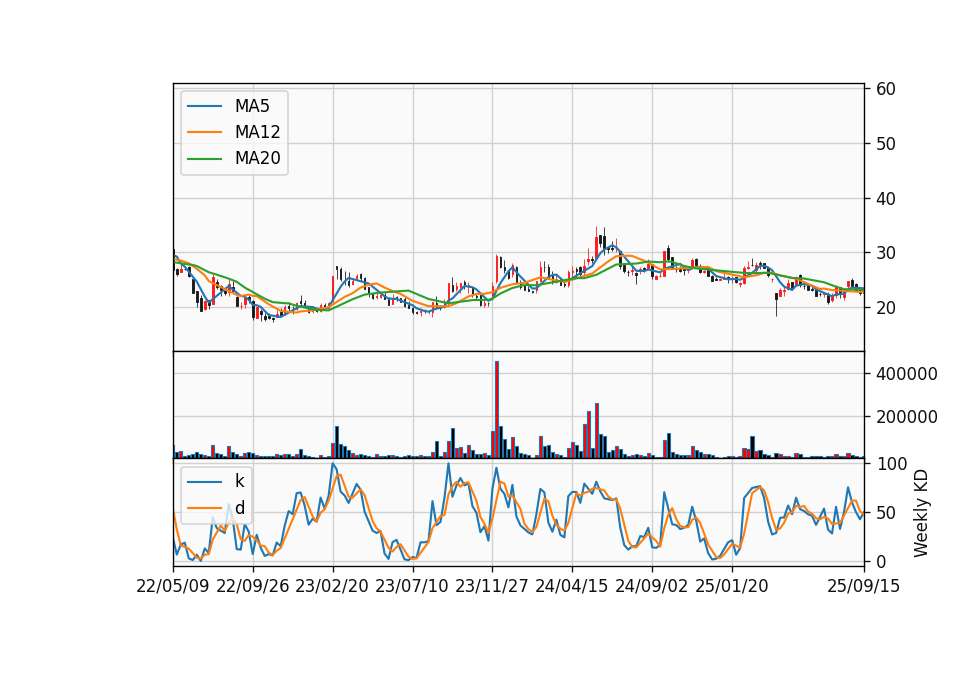The width and height of the screenshot is (960, 690).
Task: Click the price axis value 40
Action: (886, 199)
